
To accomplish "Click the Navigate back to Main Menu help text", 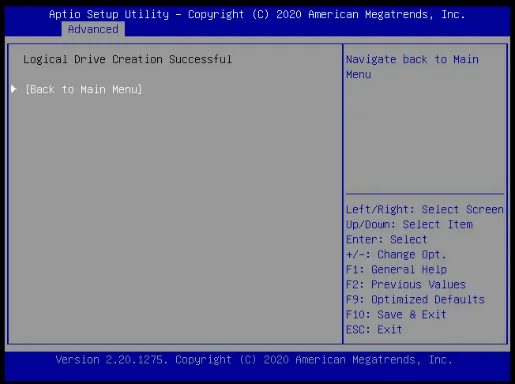I will (412, 67).
